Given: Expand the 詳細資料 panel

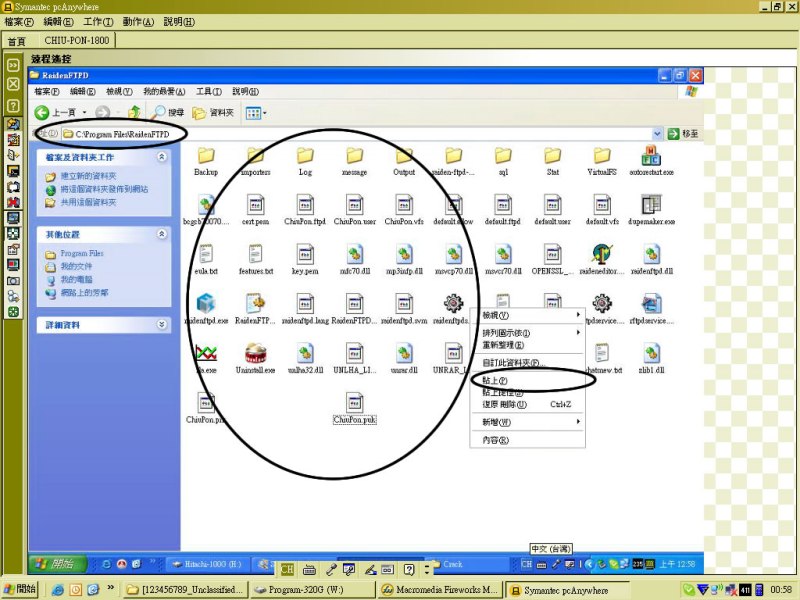Looking at the screenshot, I should (162, 324).
